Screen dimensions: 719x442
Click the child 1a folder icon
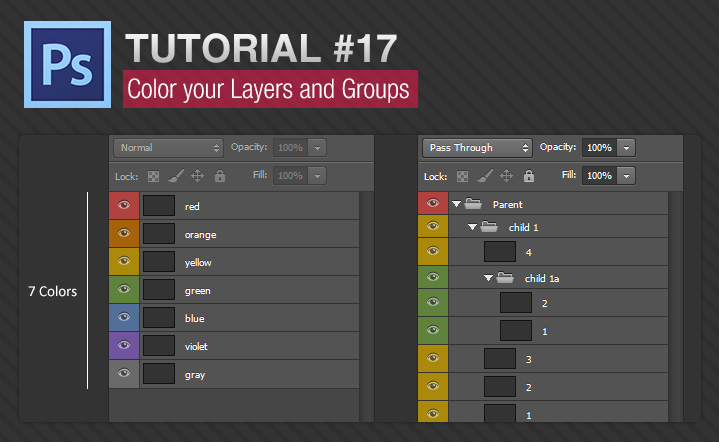point(506,278)
